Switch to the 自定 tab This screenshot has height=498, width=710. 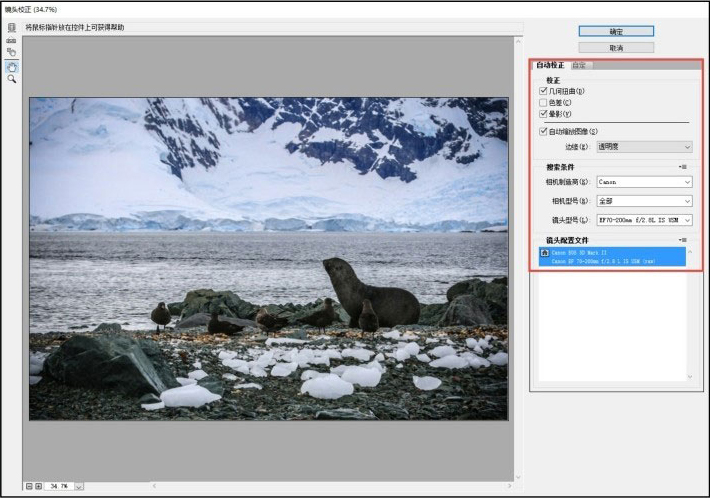[579, 66]
